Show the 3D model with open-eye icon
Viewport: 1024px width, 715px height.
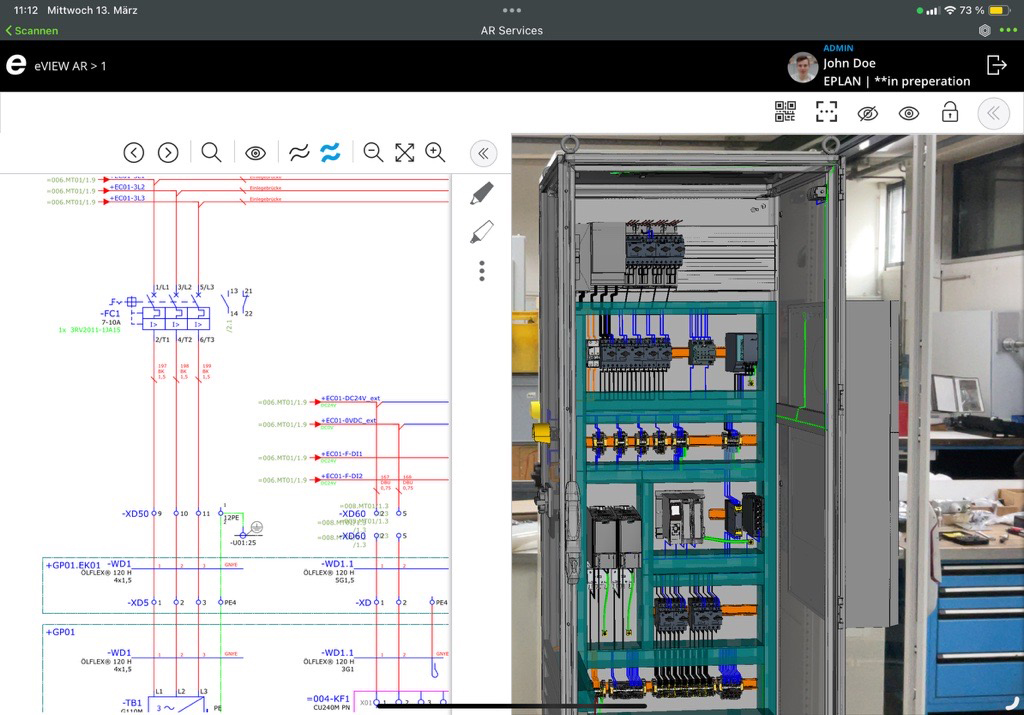click(x=908, y=113)
